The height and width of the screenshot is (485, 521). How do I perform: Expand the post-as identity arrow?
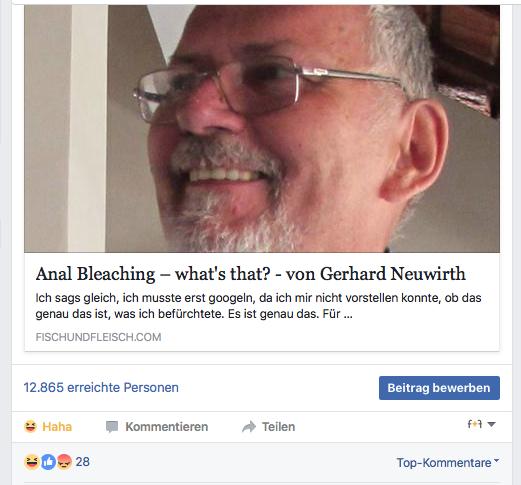pyautogui.click(x=491, y=424)
